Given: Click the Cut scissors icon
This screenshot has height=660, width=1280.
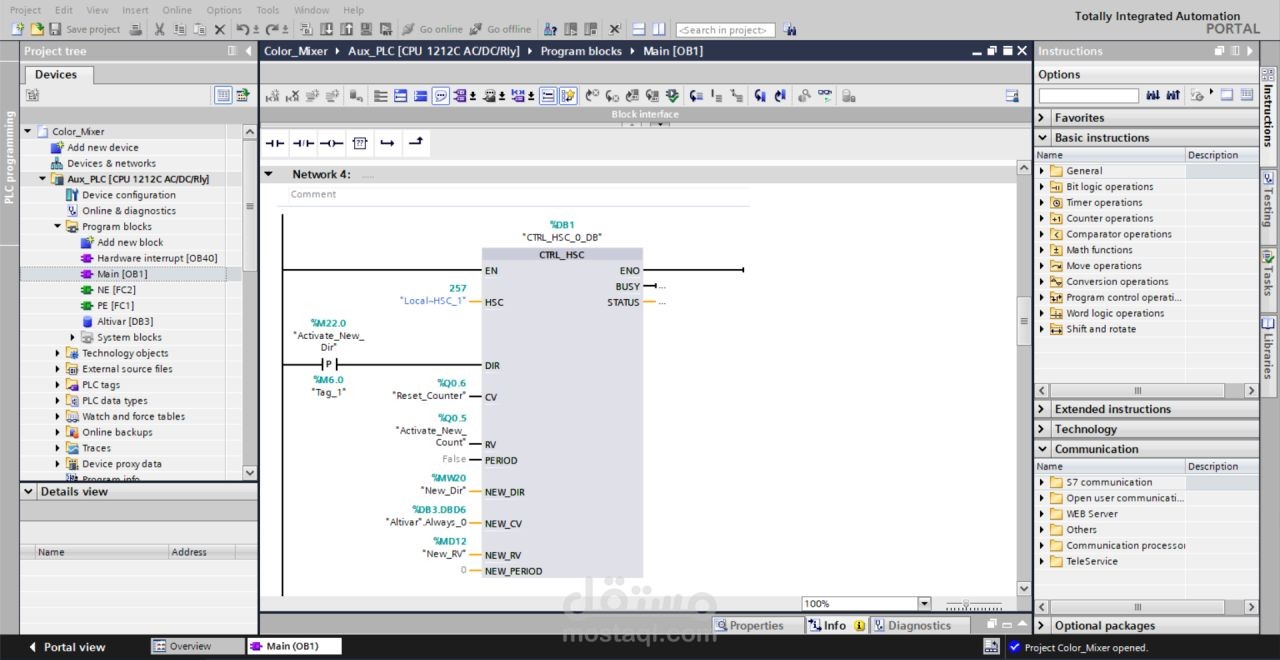Looking at the screenshot, I should point(159,29).
